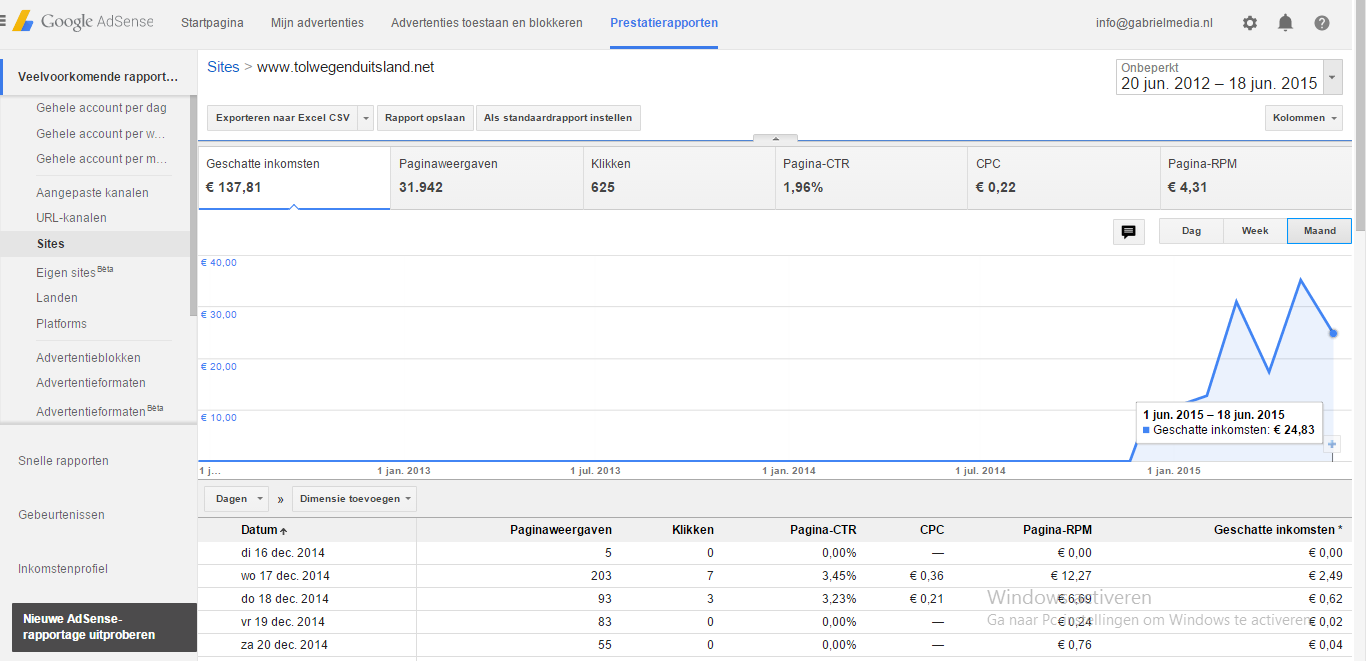Click the chart annotations speech bubble icon
This screenshot has width=1366, height=661.
[1128, 231]
